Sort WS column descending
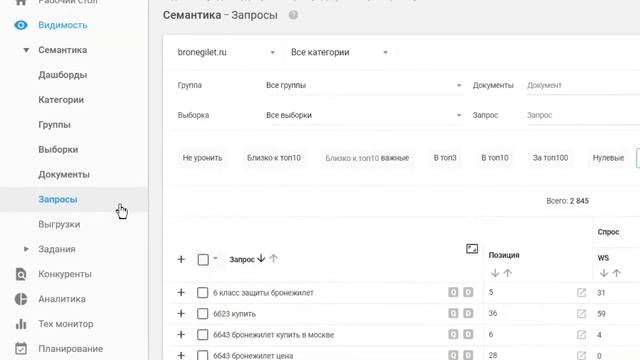640x360 pixels. (x=604, y=273)
